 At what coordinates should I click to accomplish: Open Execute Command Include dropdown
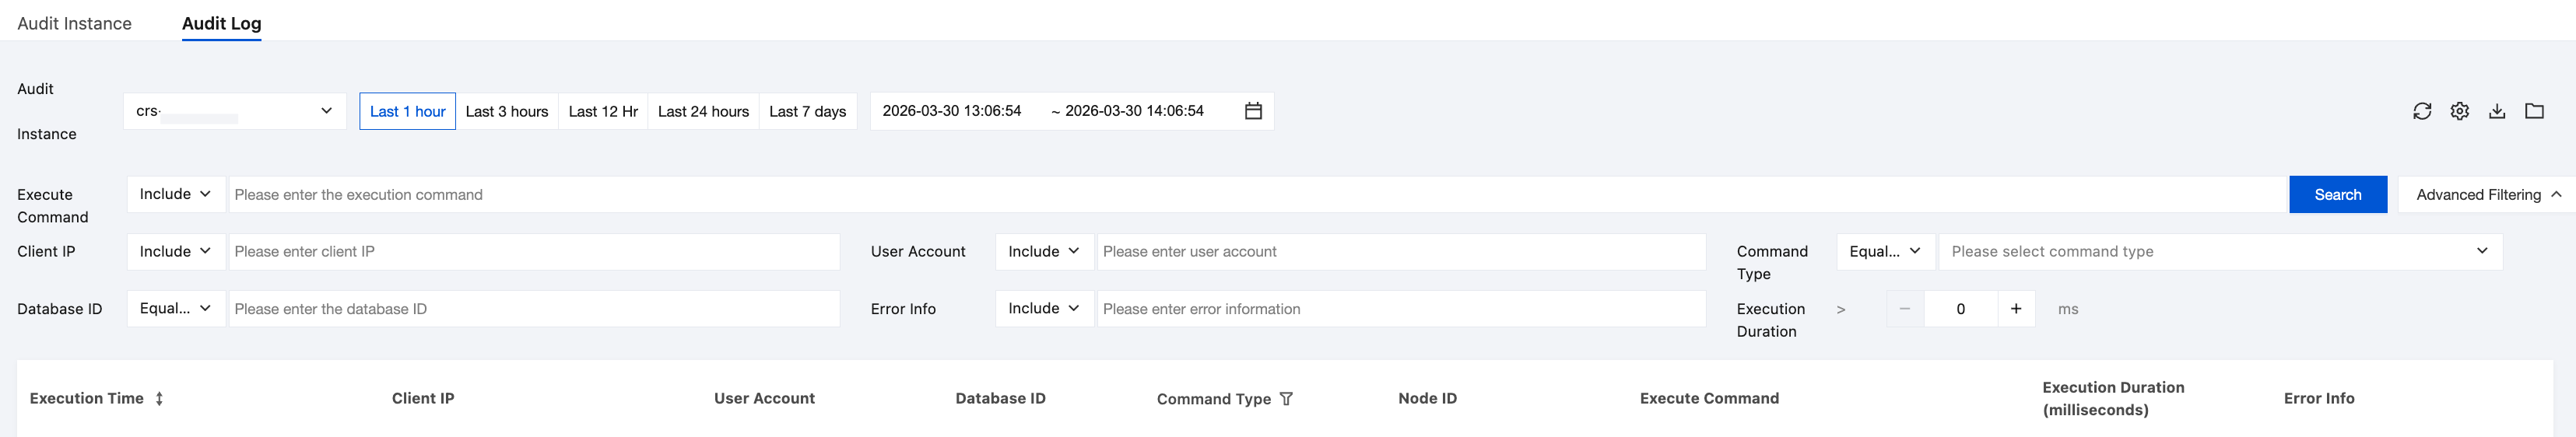[176, 194]
